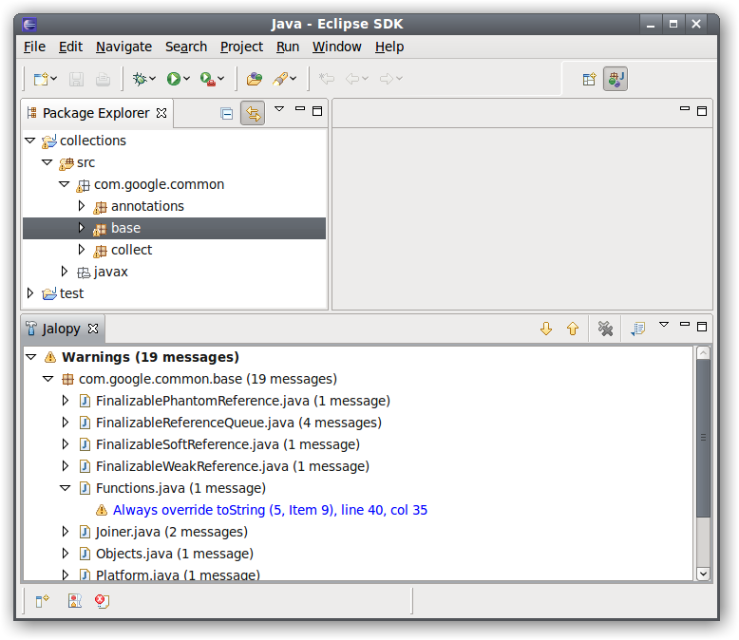Close the Package Explorer tab
The width and height of the screenshot is (739, 640).
[x=161, y=113]
